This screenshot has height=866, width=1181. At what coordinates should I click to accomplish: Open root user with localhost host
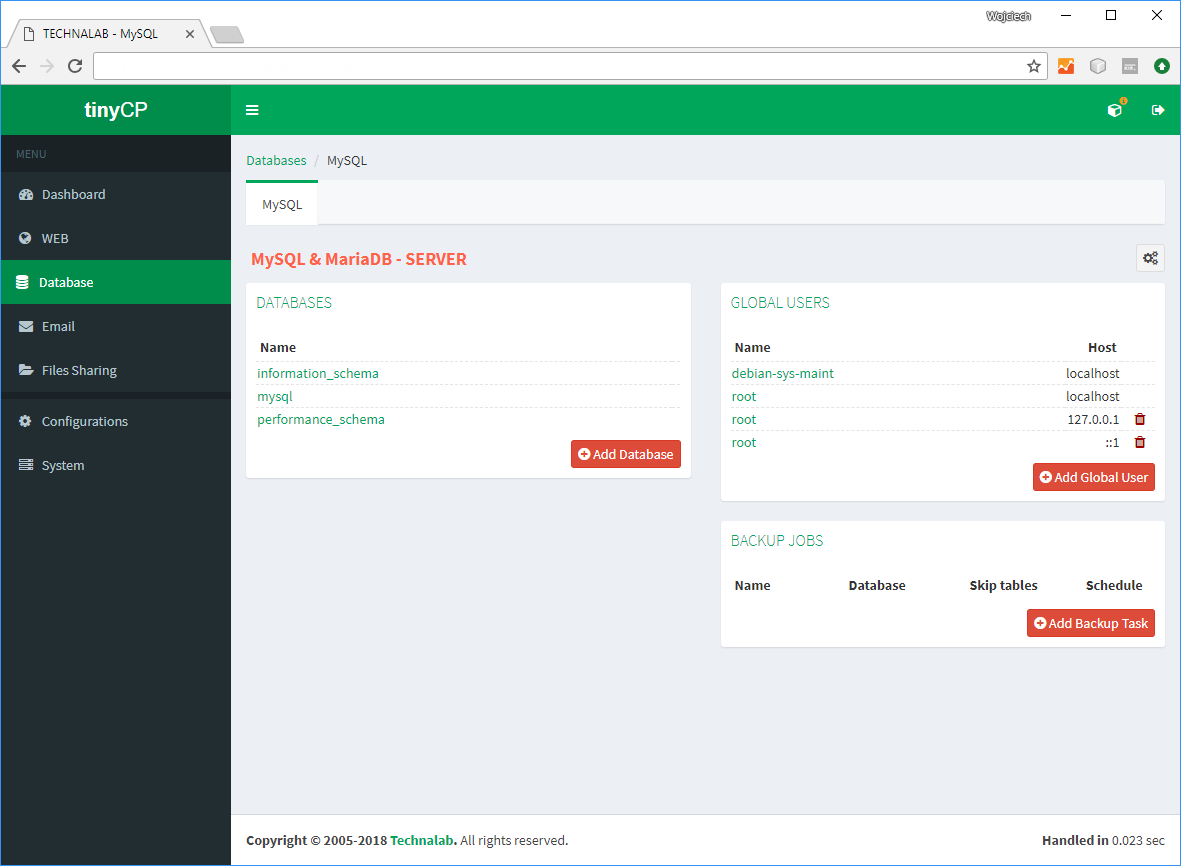(743, 397)
